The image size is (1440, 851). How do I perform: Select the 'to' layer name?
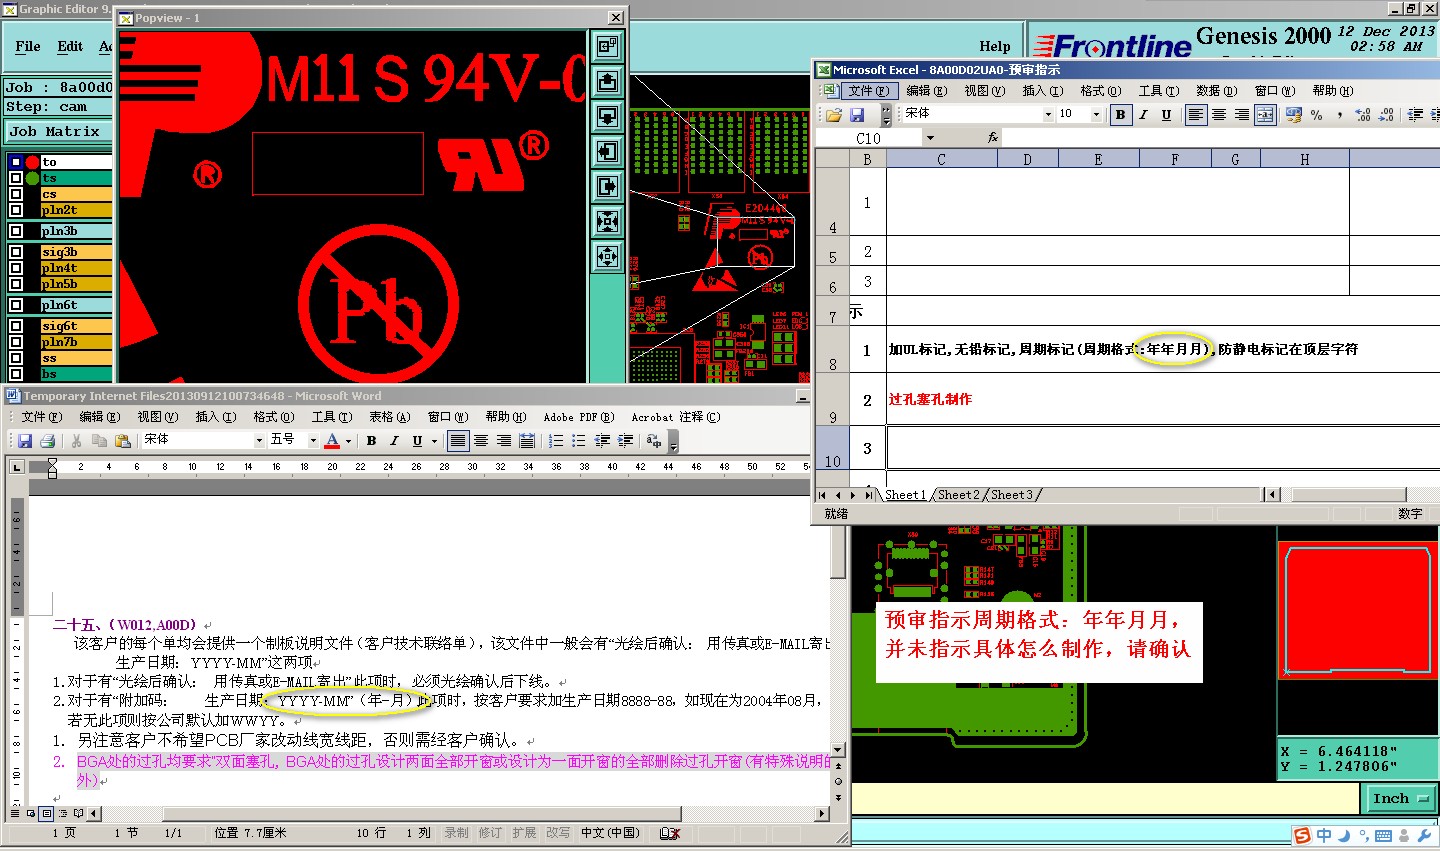(x=76, y=162)
